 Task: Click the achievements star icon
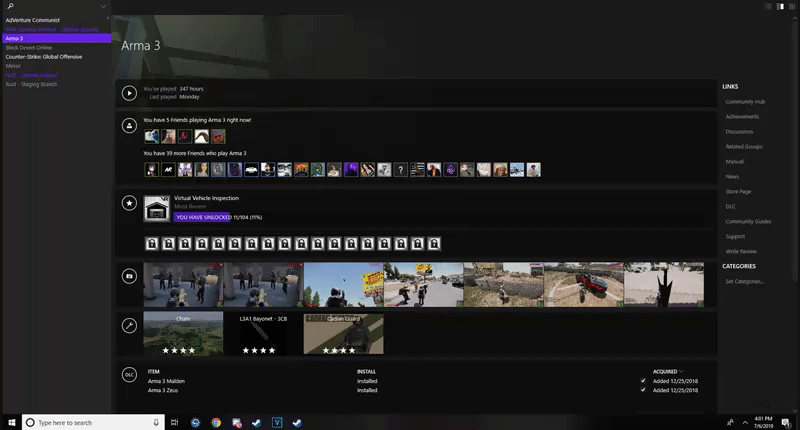point(129,203)
